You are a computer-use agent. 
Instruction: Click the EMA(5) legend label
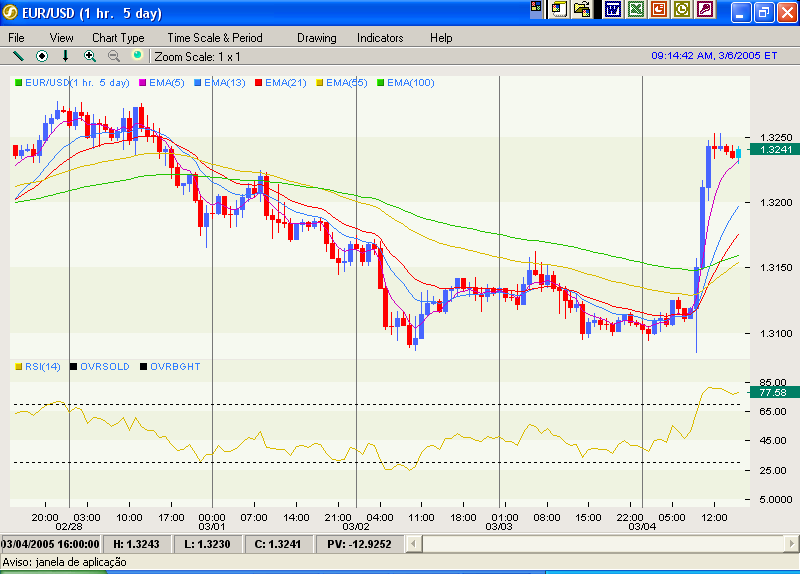[165, 83]
